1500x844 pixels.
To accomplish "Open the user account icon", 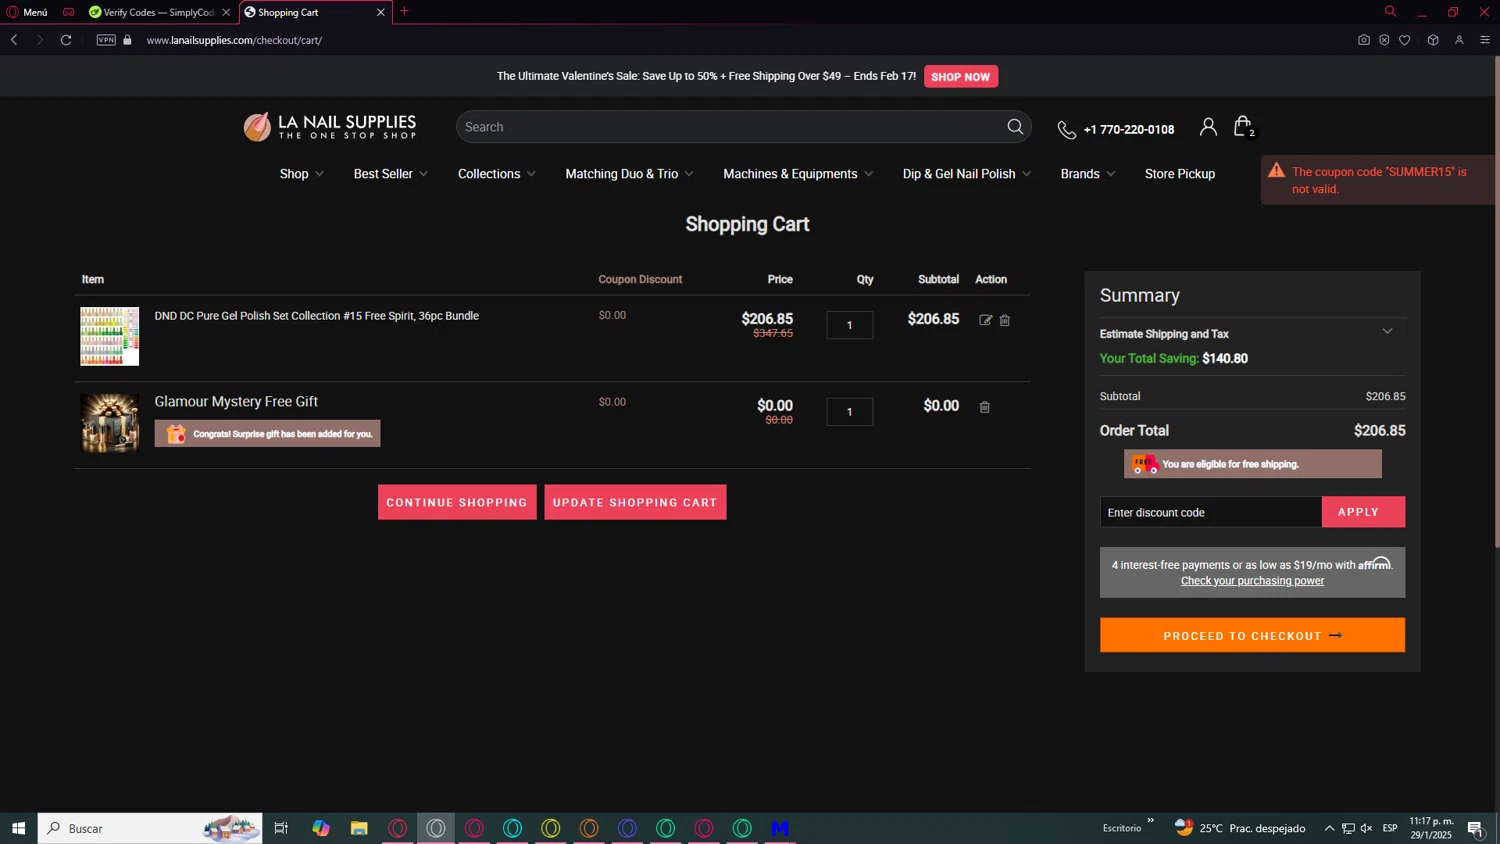I will coord(1208,126).
